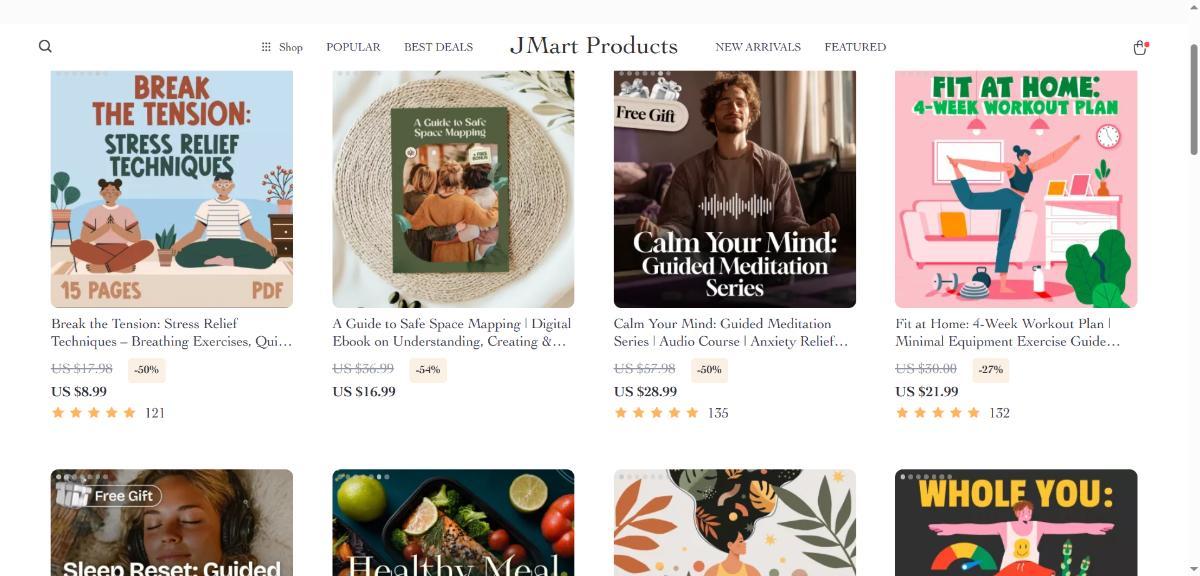Click the star rating for Calm Your Mind
Screen dimensions: 1200x576
[x=657, y=413]
